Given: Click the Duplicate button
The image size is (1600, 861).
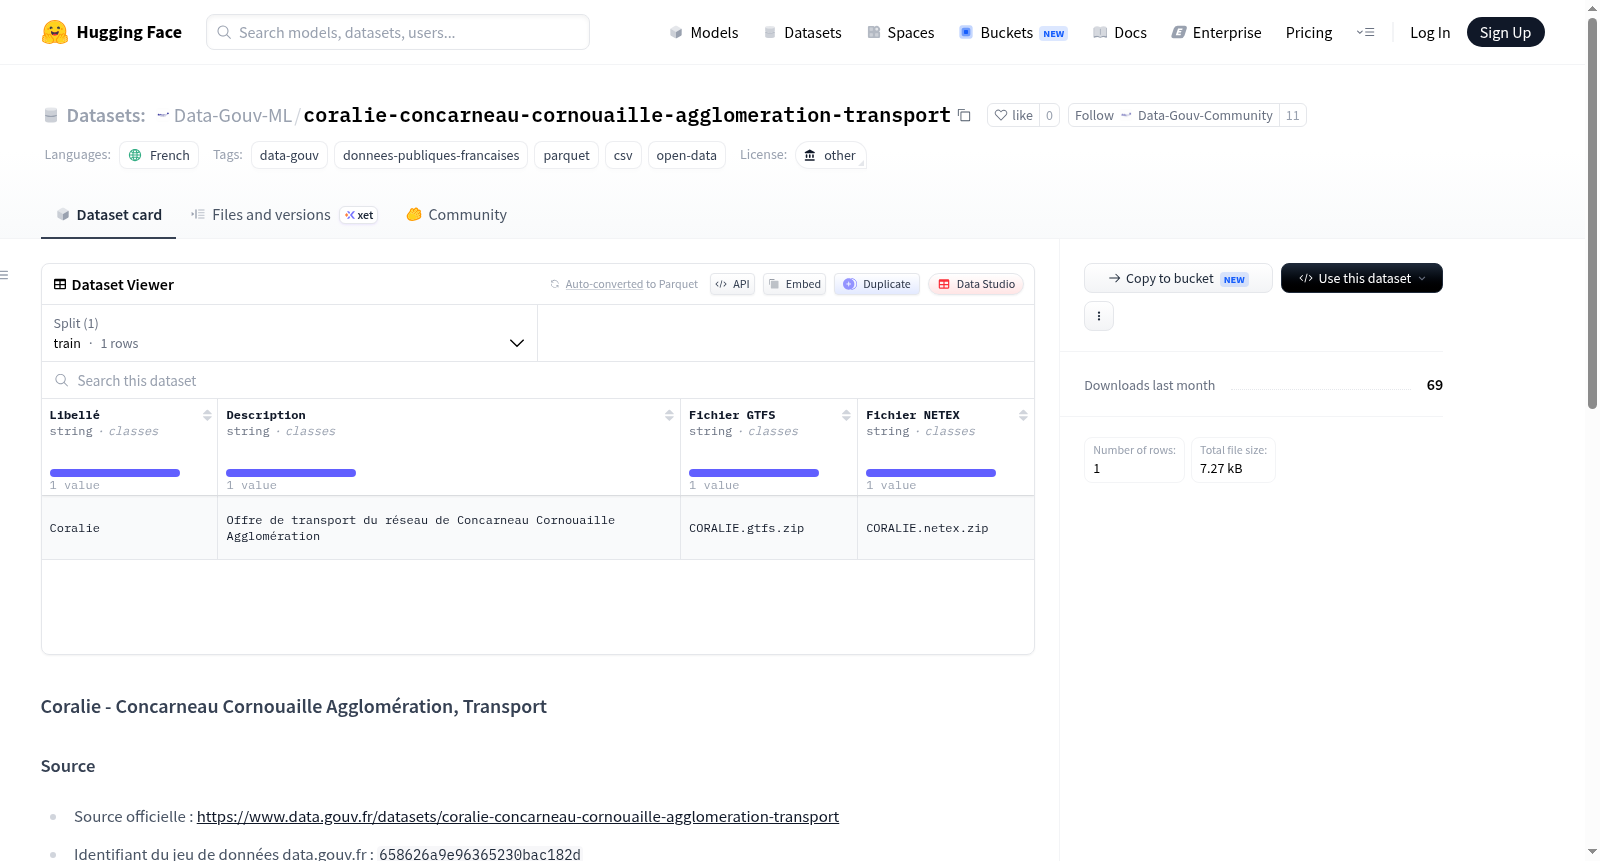Looking at the screenshot, I should (877, 284).
